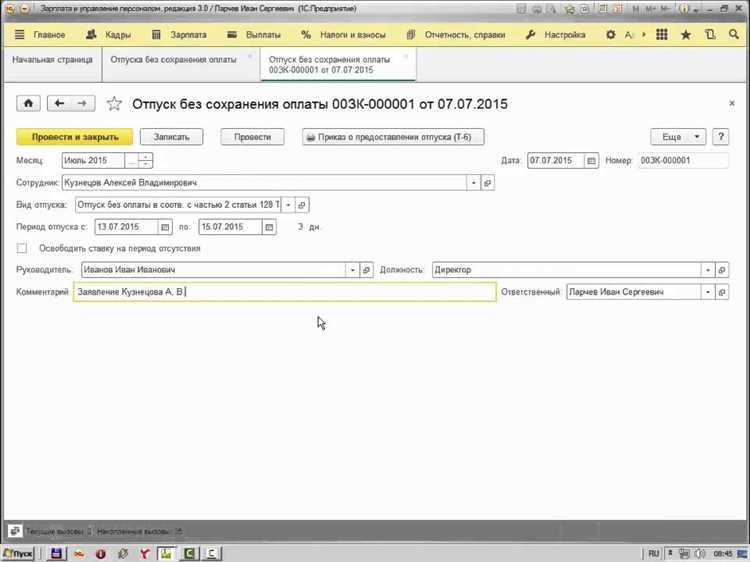750x562 pixels.
Task: Open the Зарплата menu section
Action: click(181, 35)
